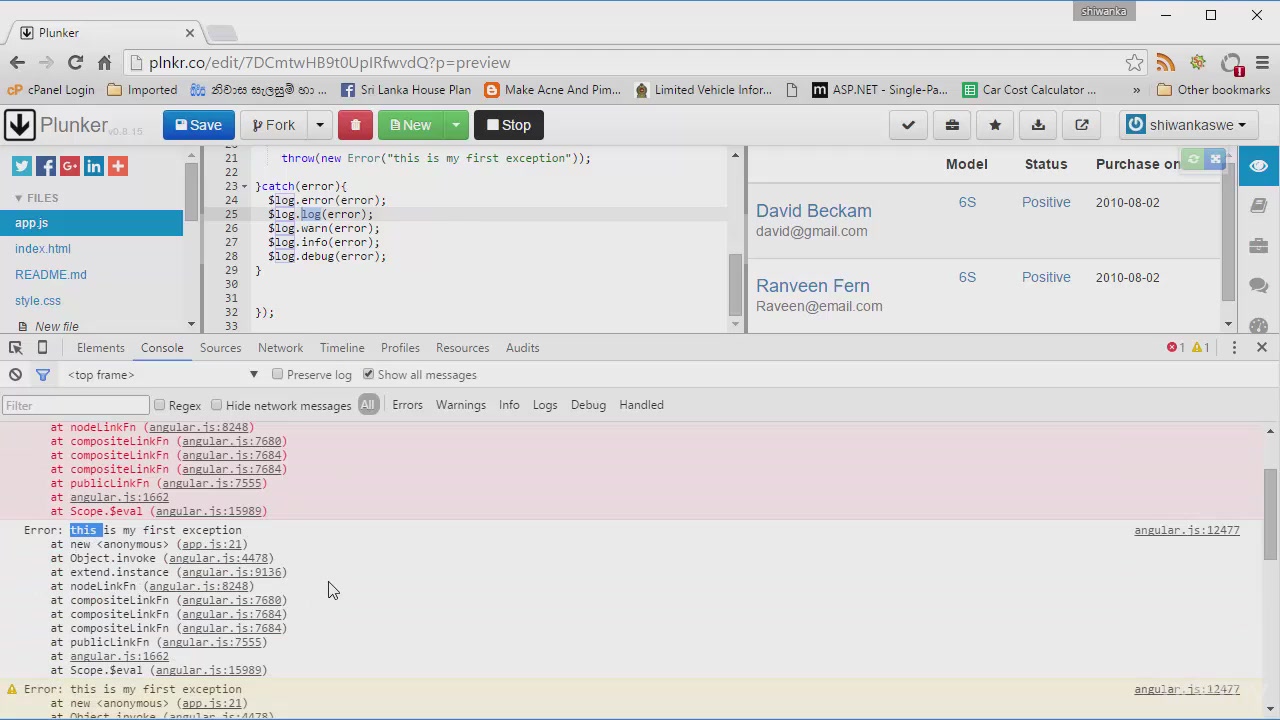1280x720 pixels.
Task: Share plunk on Facebook
Action: tap(45, 166)
